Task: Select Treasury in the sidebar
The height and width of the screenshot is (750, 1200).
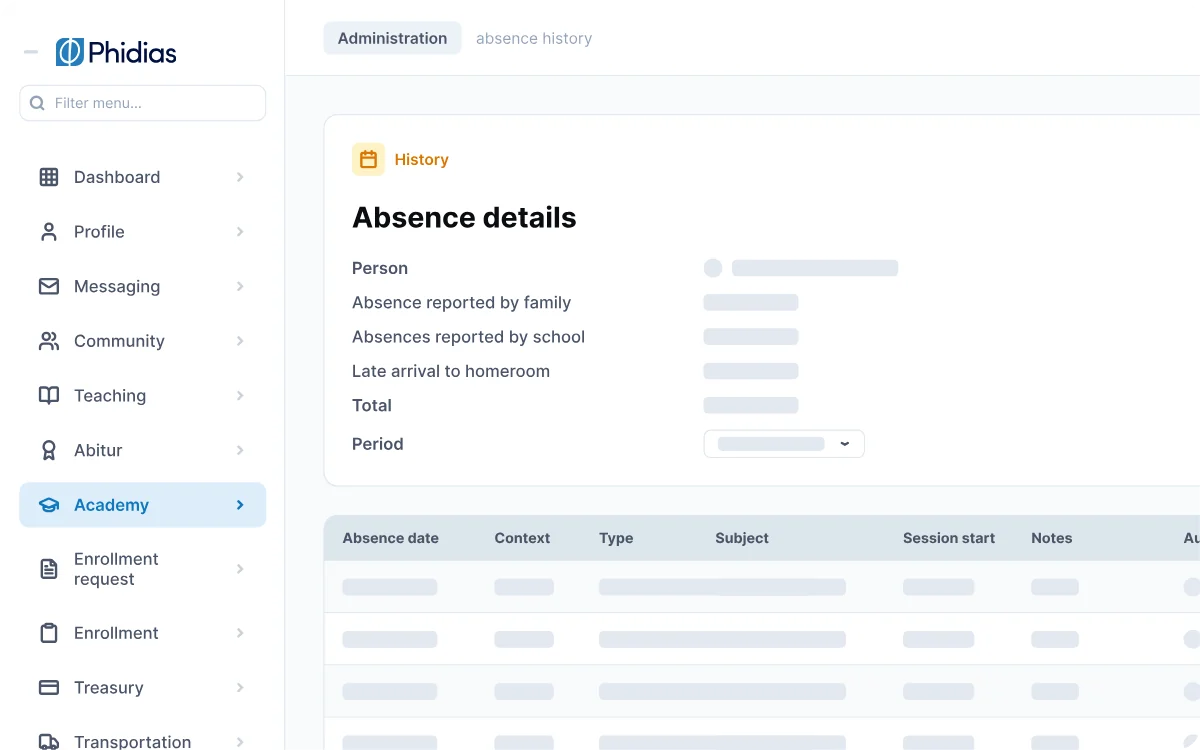Action: click(x=143, y=688)
